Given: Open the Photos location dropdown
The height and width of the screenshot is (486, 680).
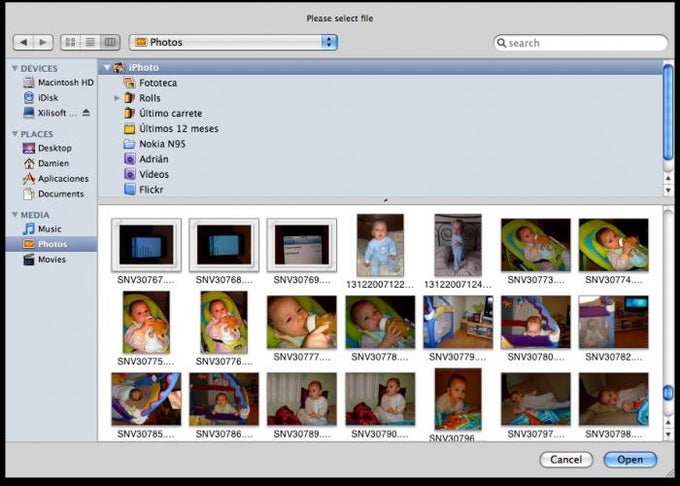Looking at the screenshot, I should click(x=233, y=42).
